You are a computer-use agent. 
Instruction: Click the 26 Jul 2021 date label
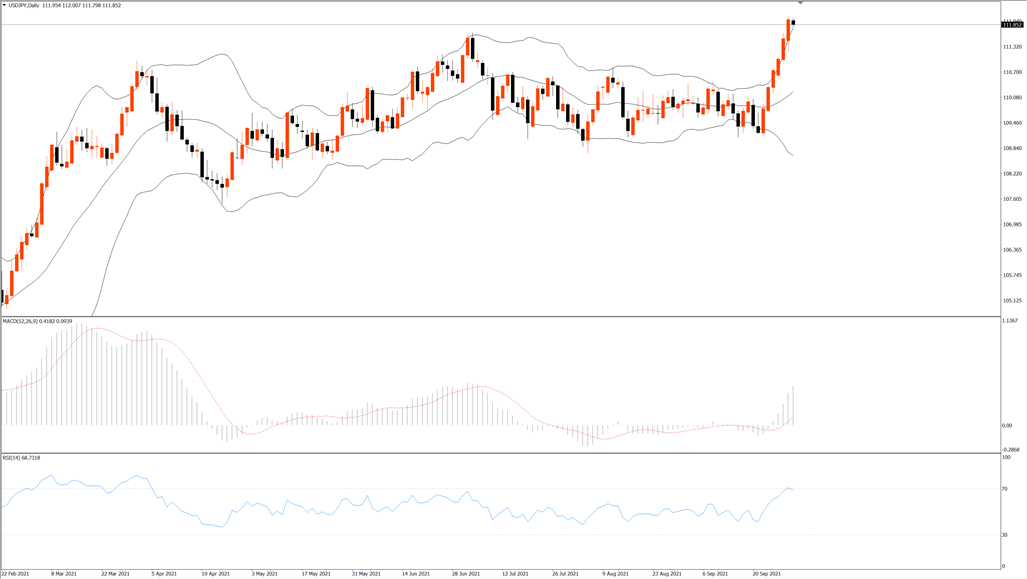[x=565, y=574]
